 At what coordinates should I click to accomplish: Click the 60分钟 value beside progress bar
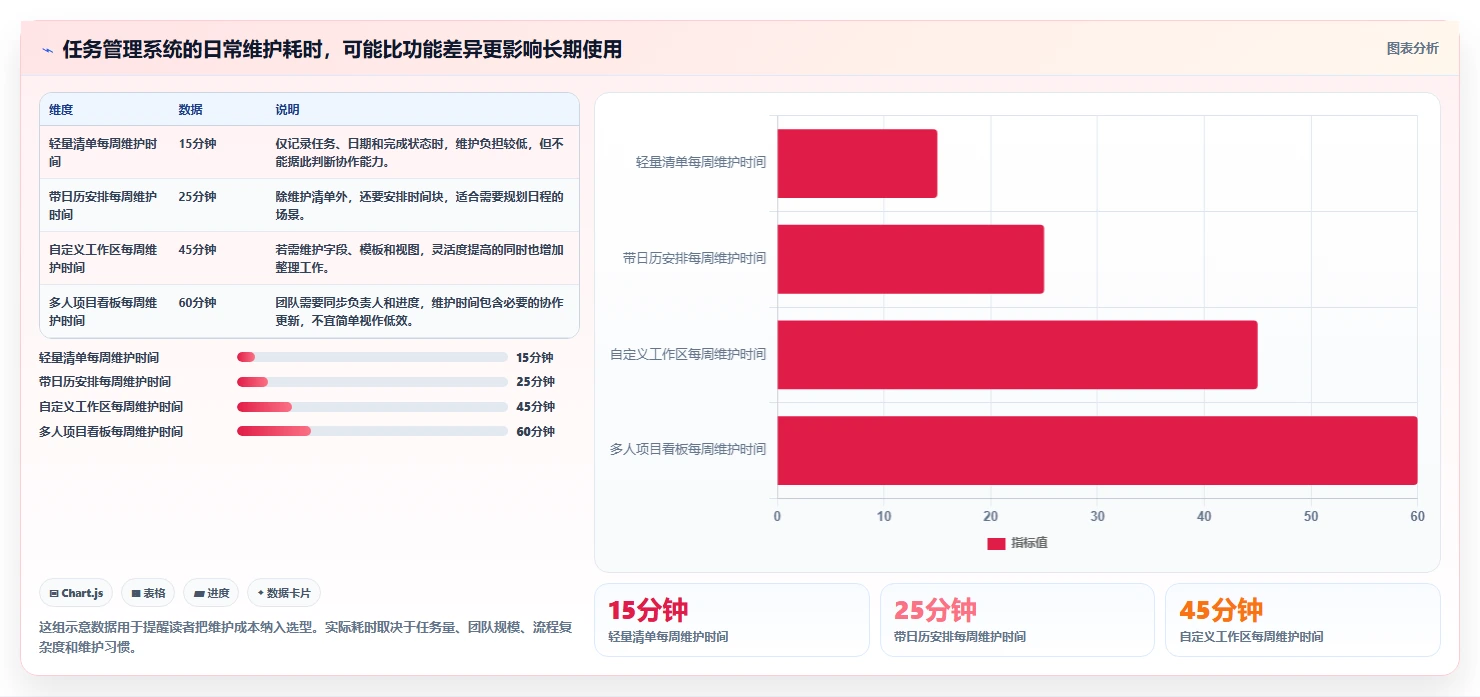535,432
